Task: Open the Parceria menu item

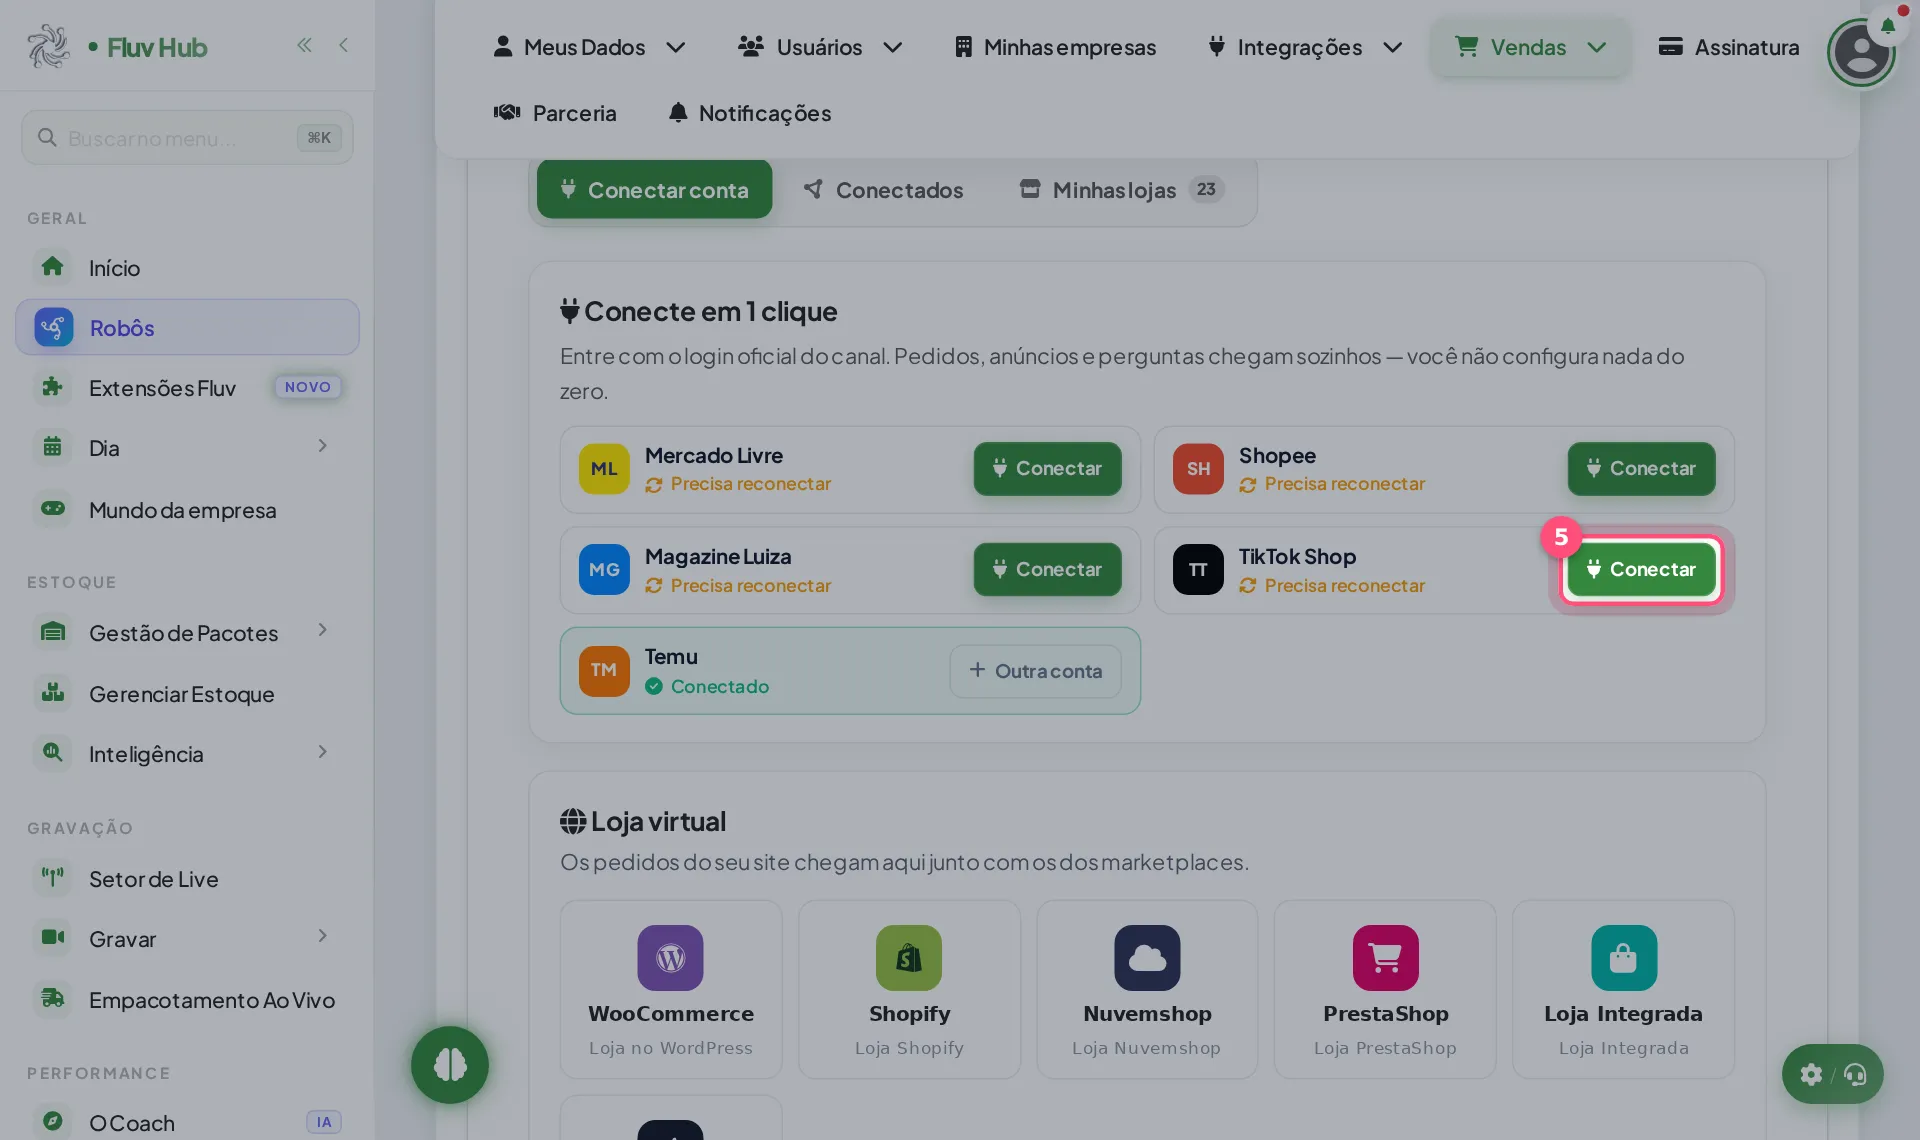Action: (555, 113)
